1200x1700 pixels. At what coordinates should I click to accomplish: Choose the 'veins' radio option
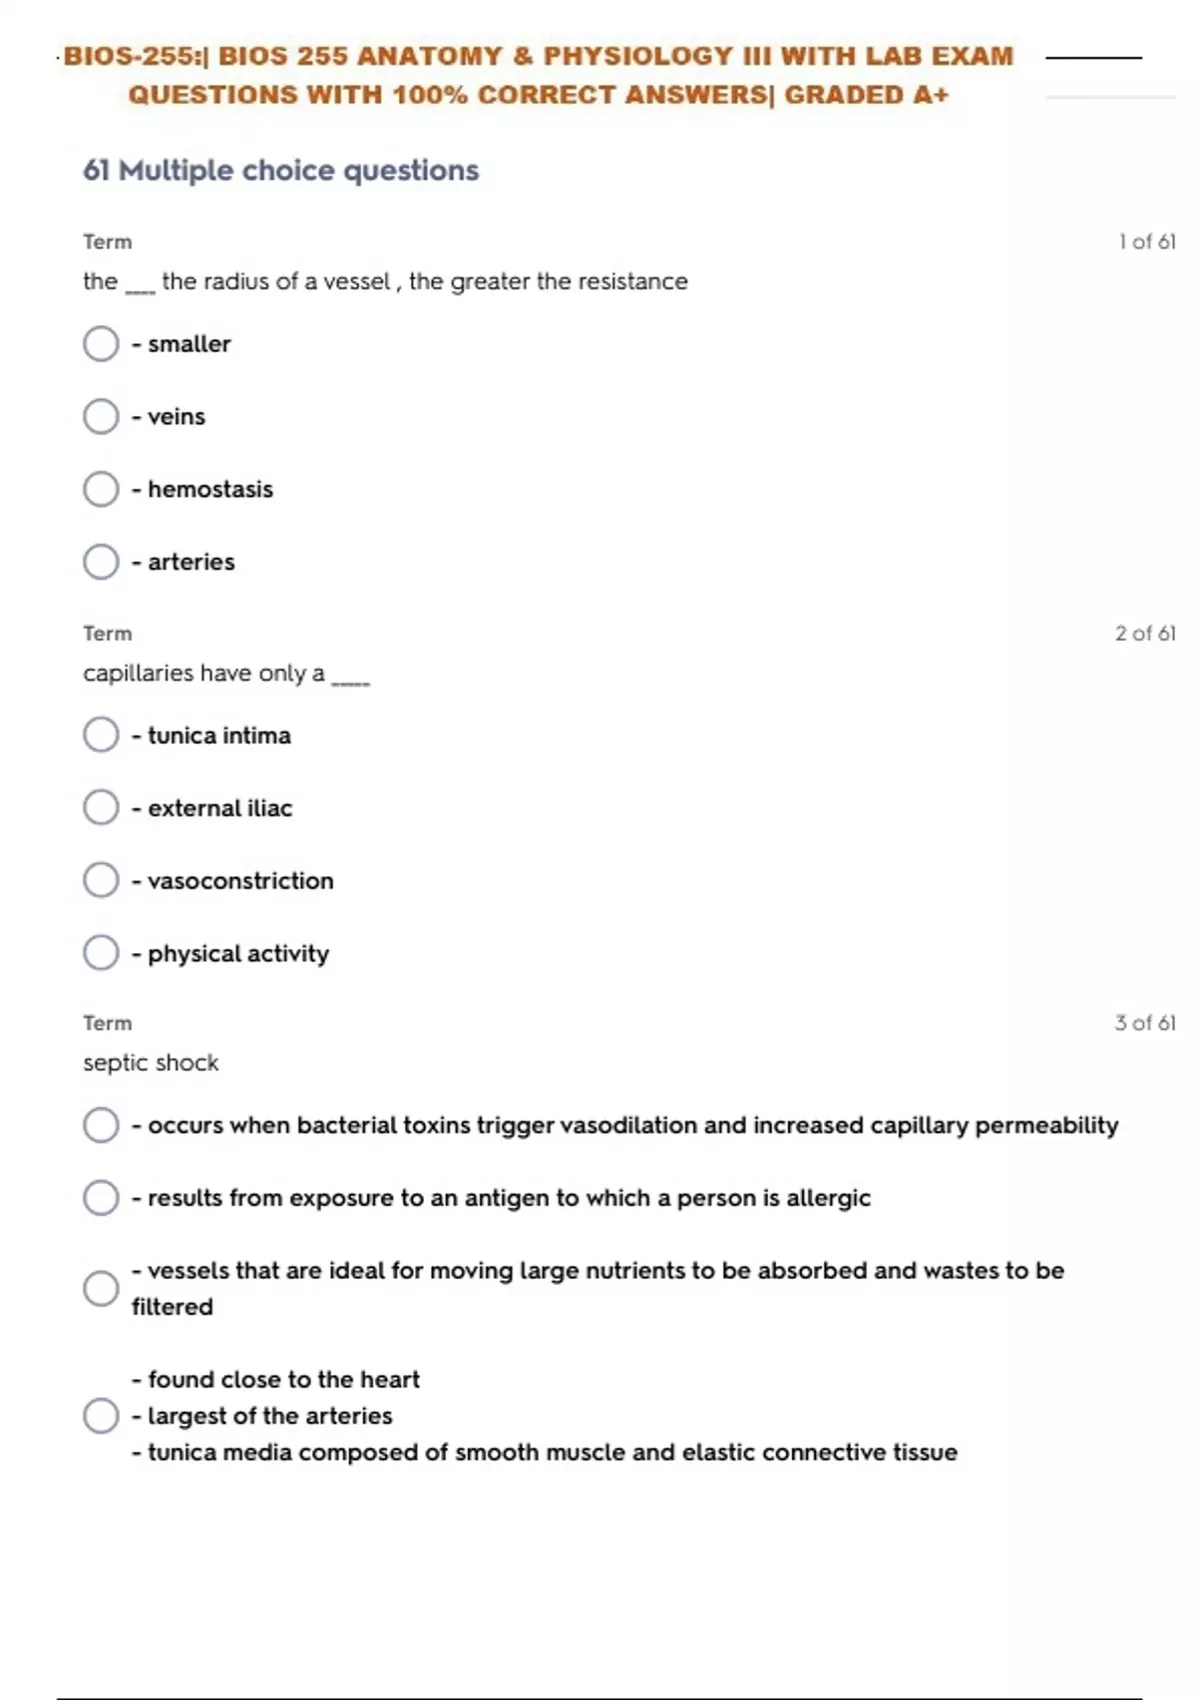pyautogui.click(x=101, y=416)
